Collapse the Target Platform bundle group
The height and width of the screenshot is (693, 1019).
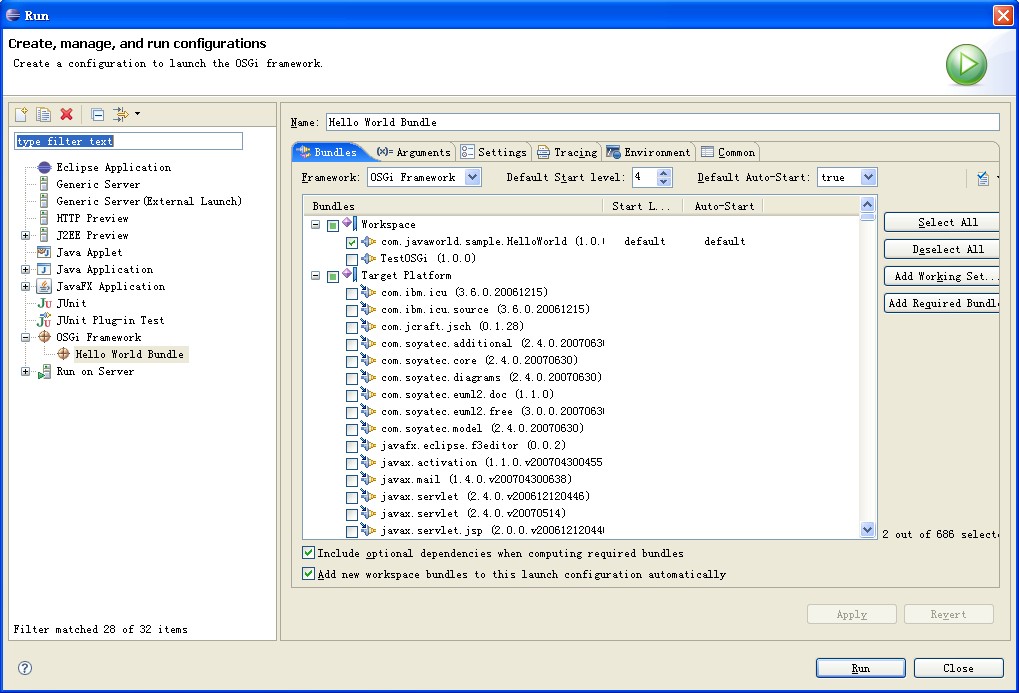pyautogui.click(x=315, y=276)
